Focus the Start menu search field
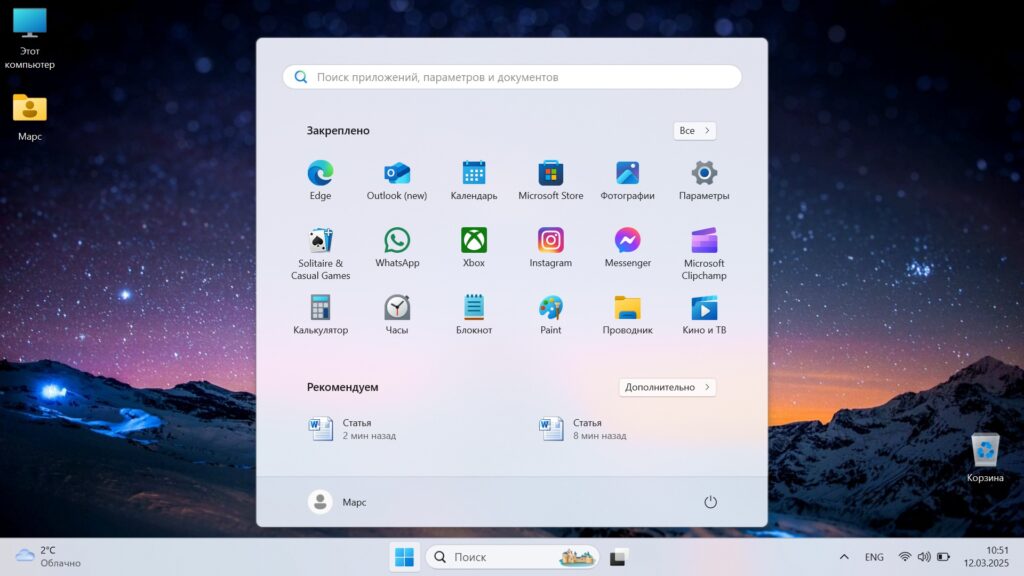The height and width of the screenshot is (576, 1024). 512,77
